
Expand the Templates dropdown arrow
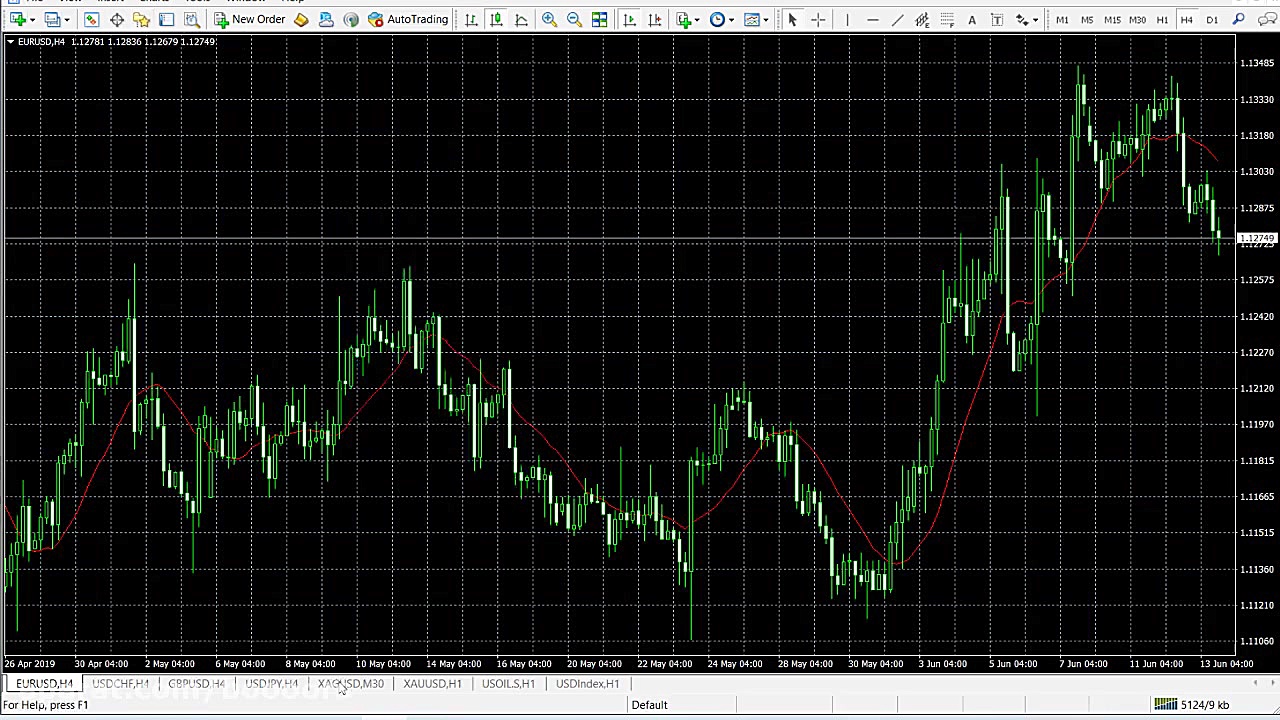tap(765, 19)
